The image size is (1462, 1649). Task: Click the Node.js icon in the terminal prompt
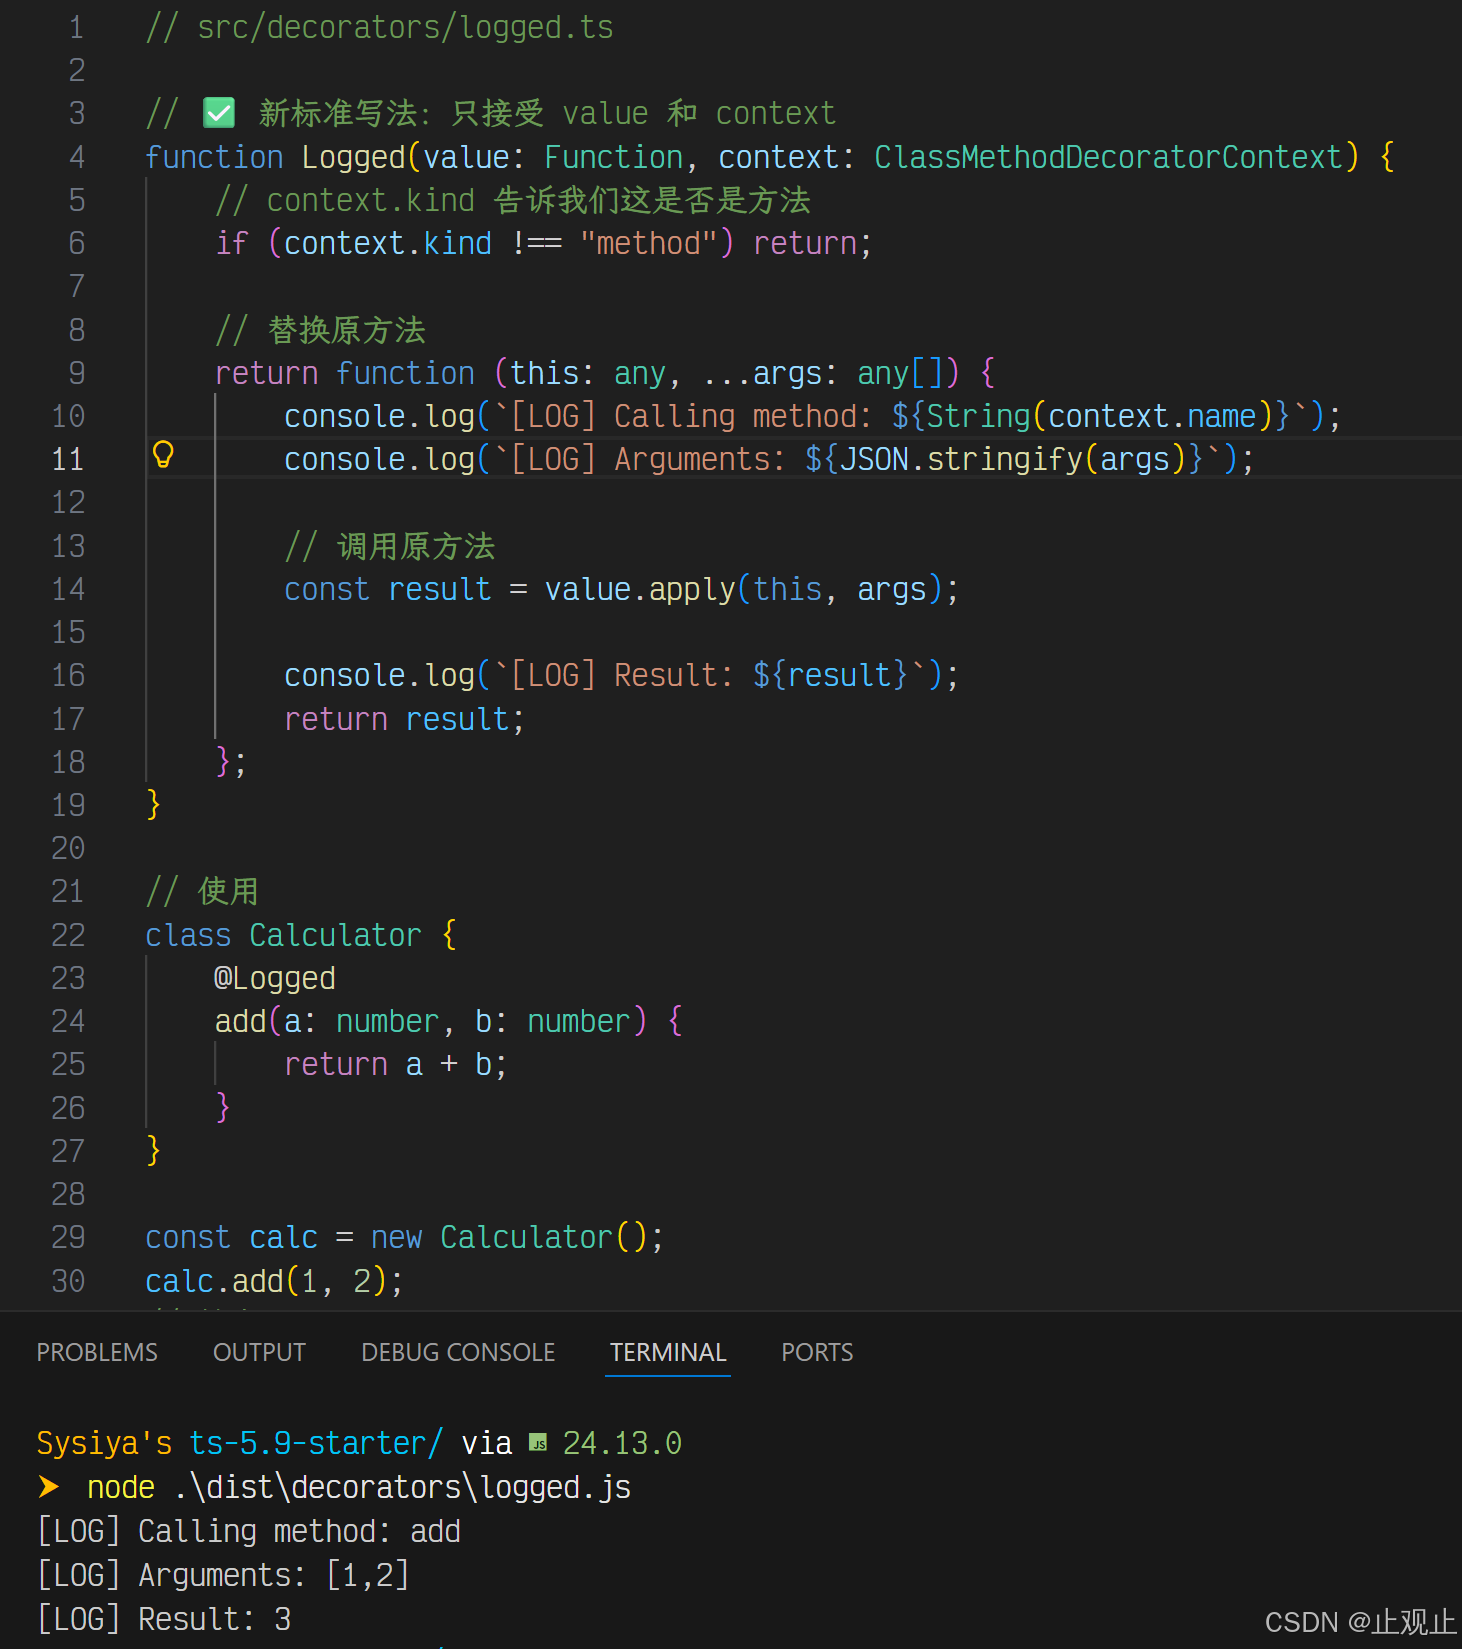[538, 1443]
